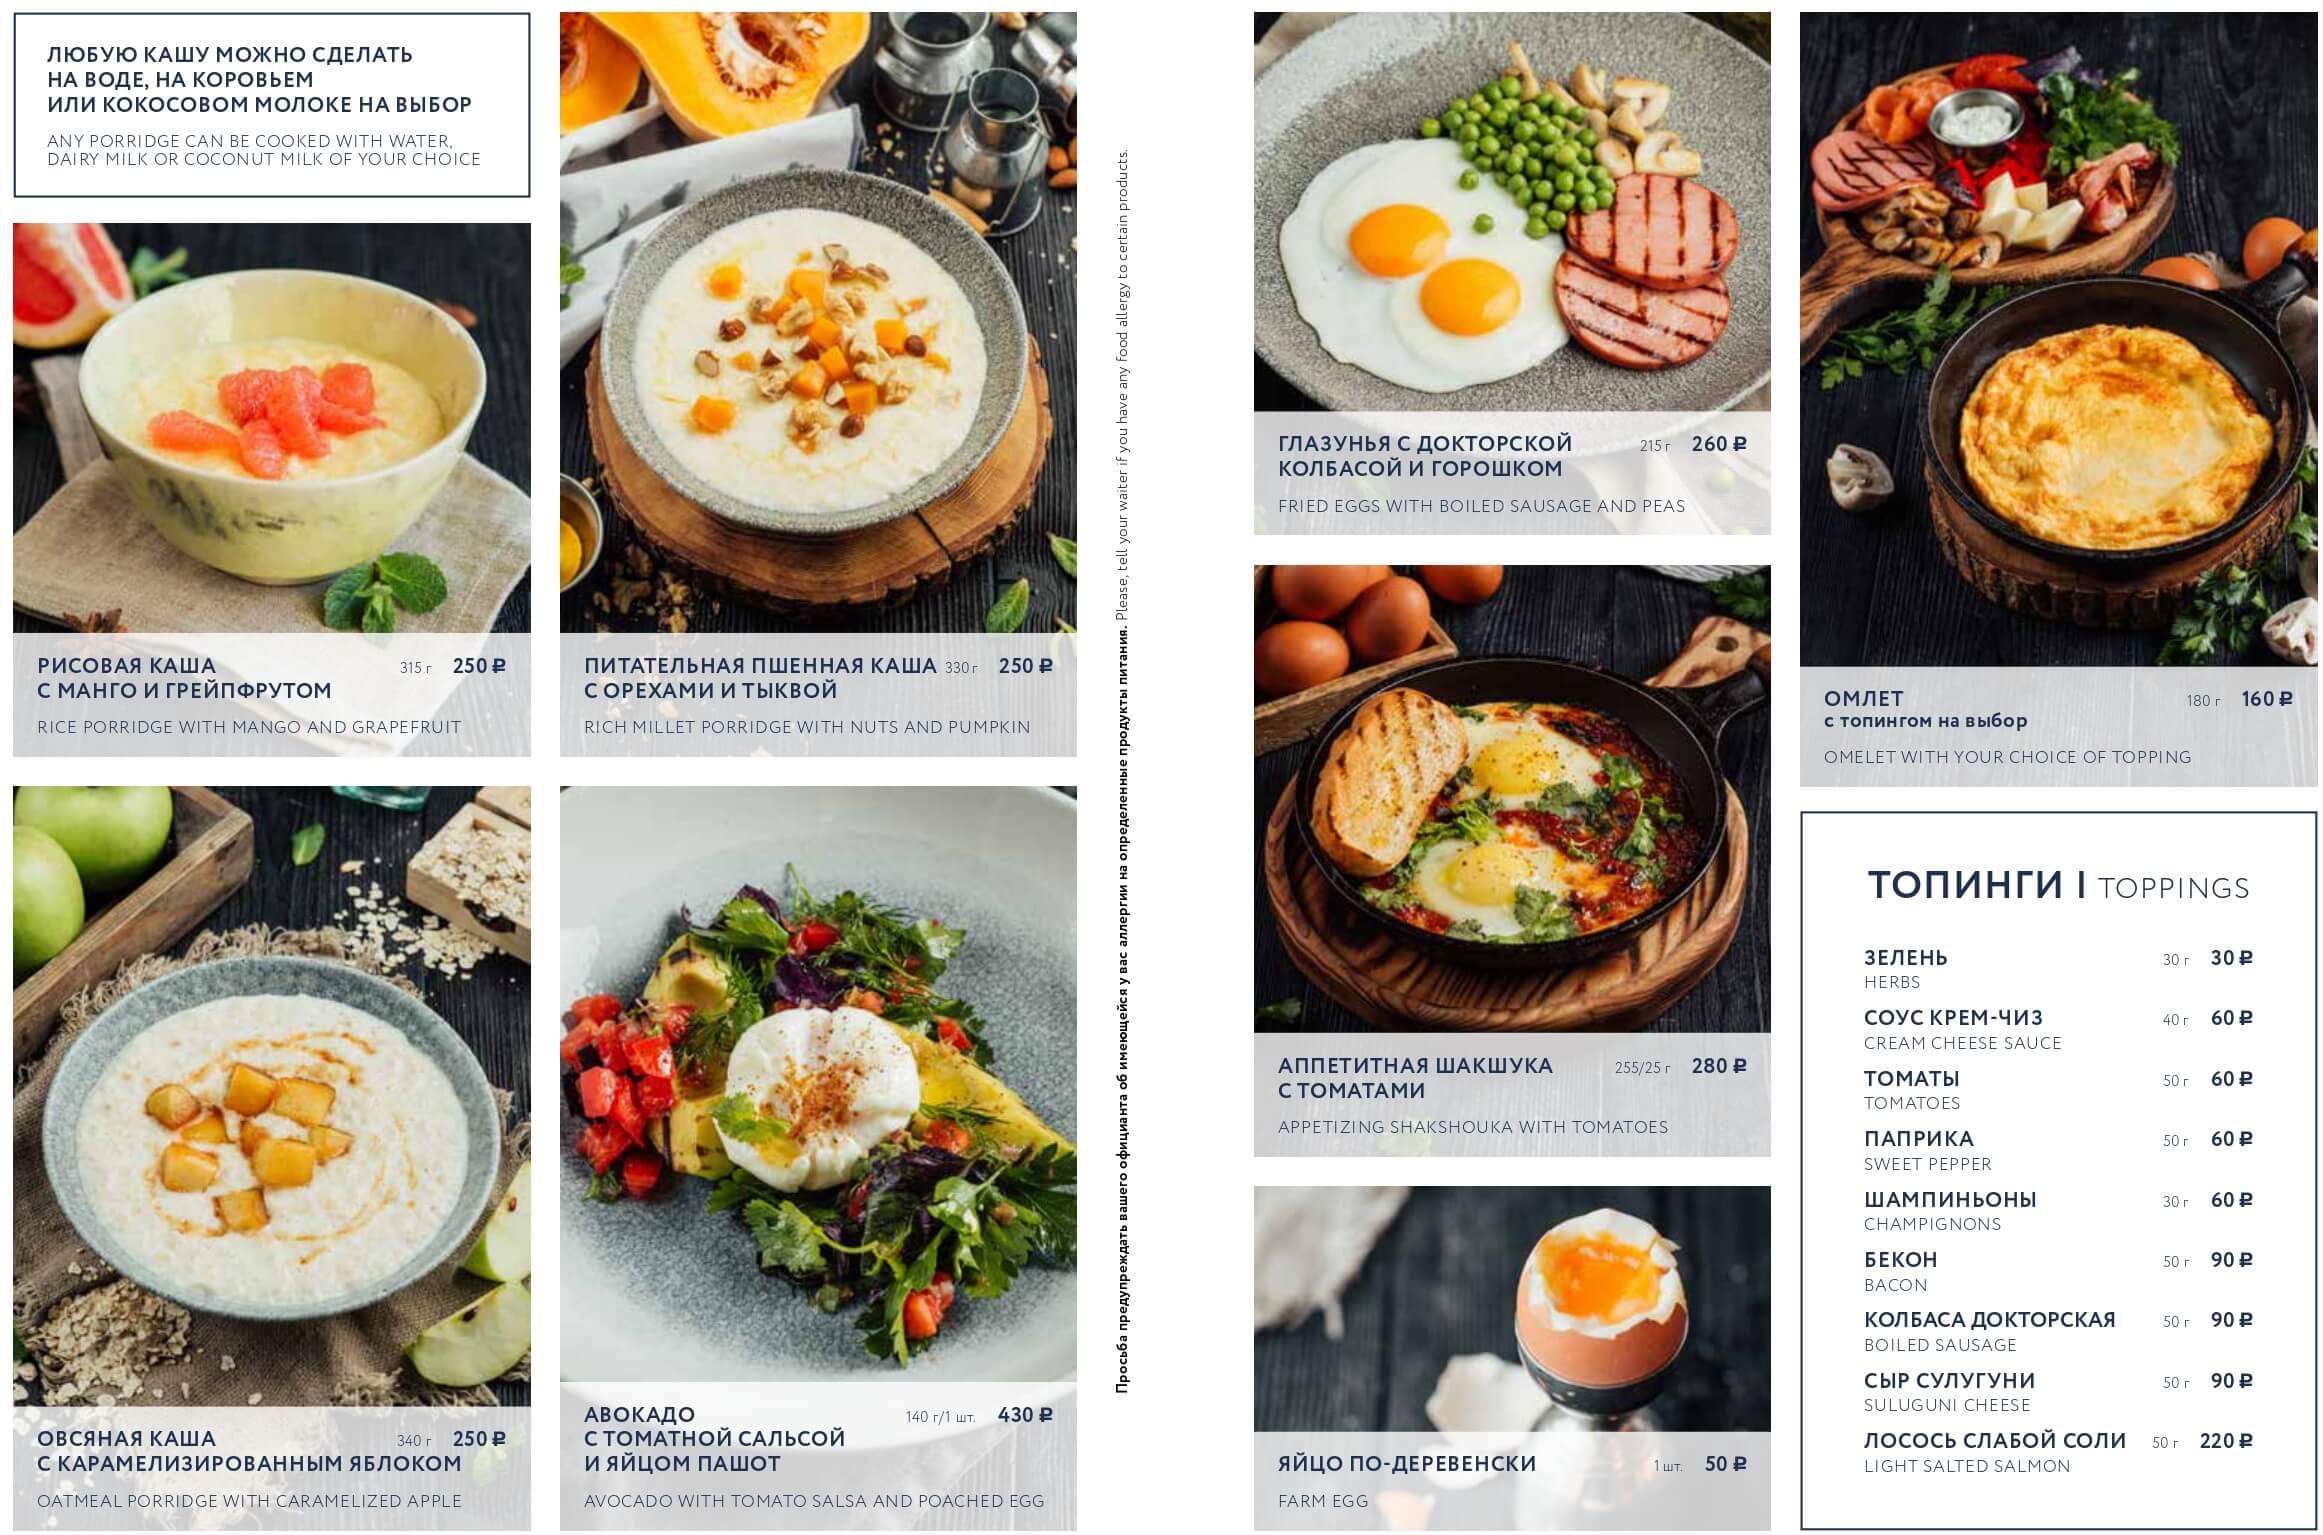Click the 430 ₽ avocado price
Image resolution: width=2323 pixels, height=1535 pixels.
click(1025, 1415)
